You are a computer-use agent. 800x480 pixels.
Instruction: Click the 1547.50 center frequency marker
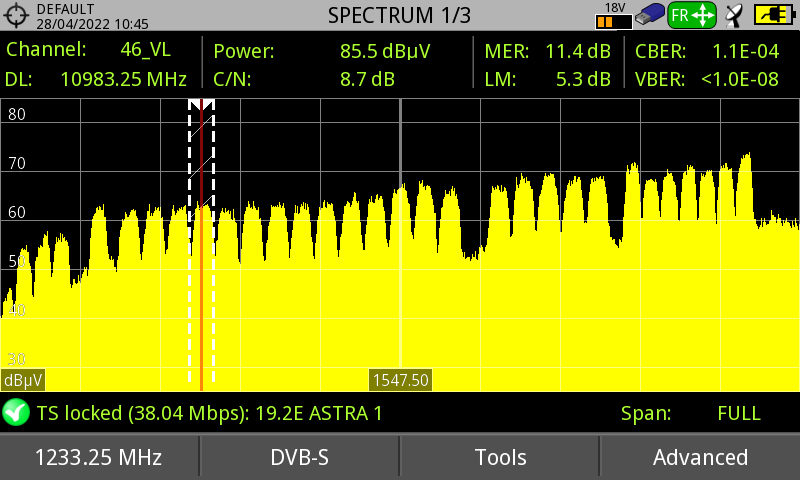click(x=400, y=380)
